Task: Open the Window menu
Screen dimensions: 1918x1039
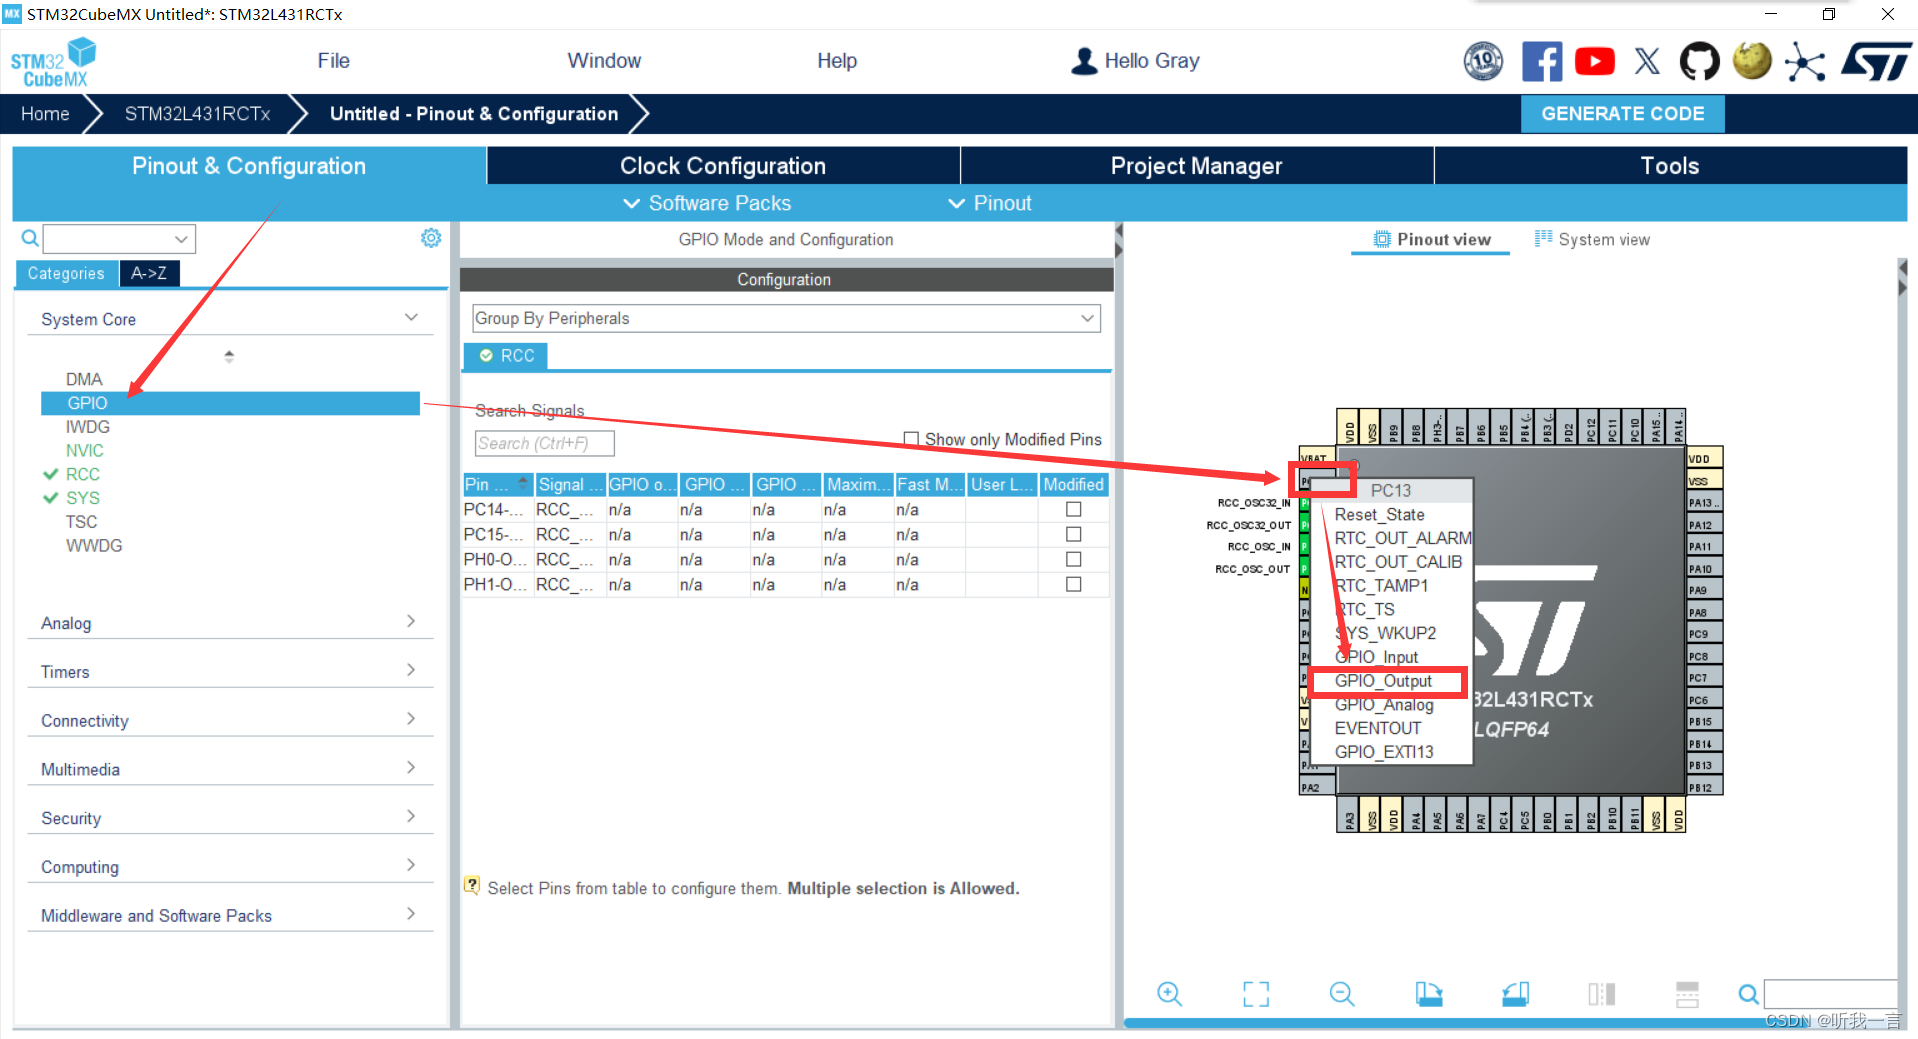Action: coord(604,61)
